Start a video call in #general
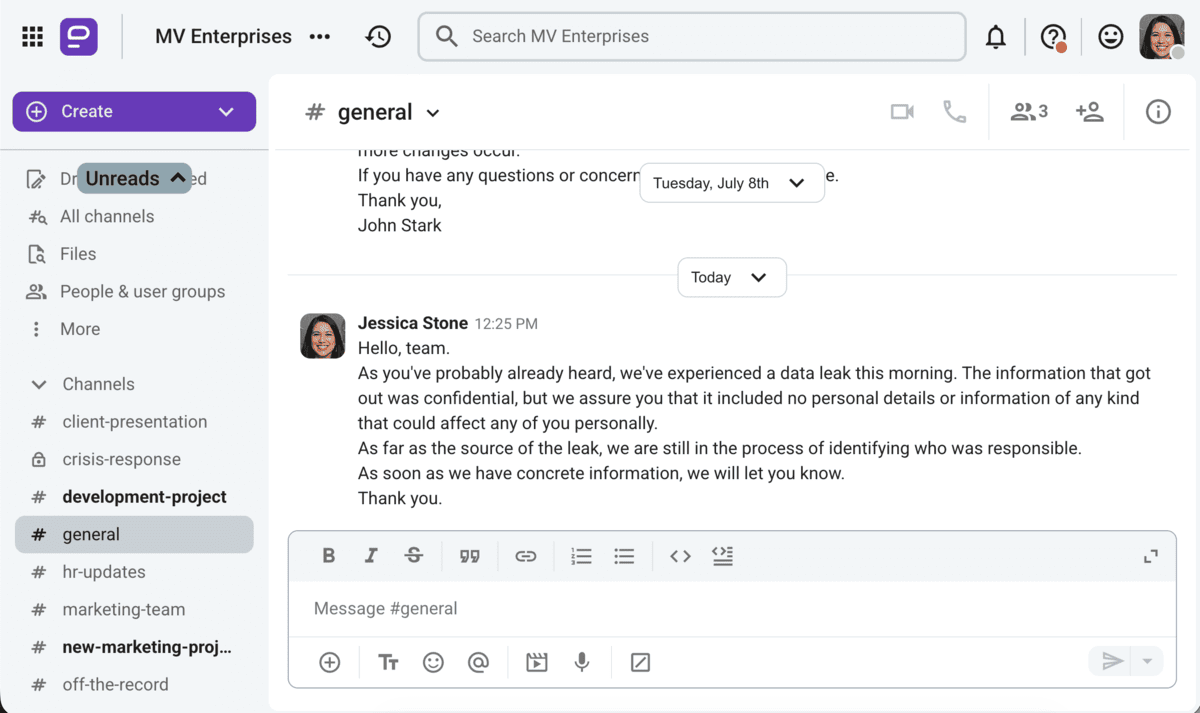 (901, 111)
